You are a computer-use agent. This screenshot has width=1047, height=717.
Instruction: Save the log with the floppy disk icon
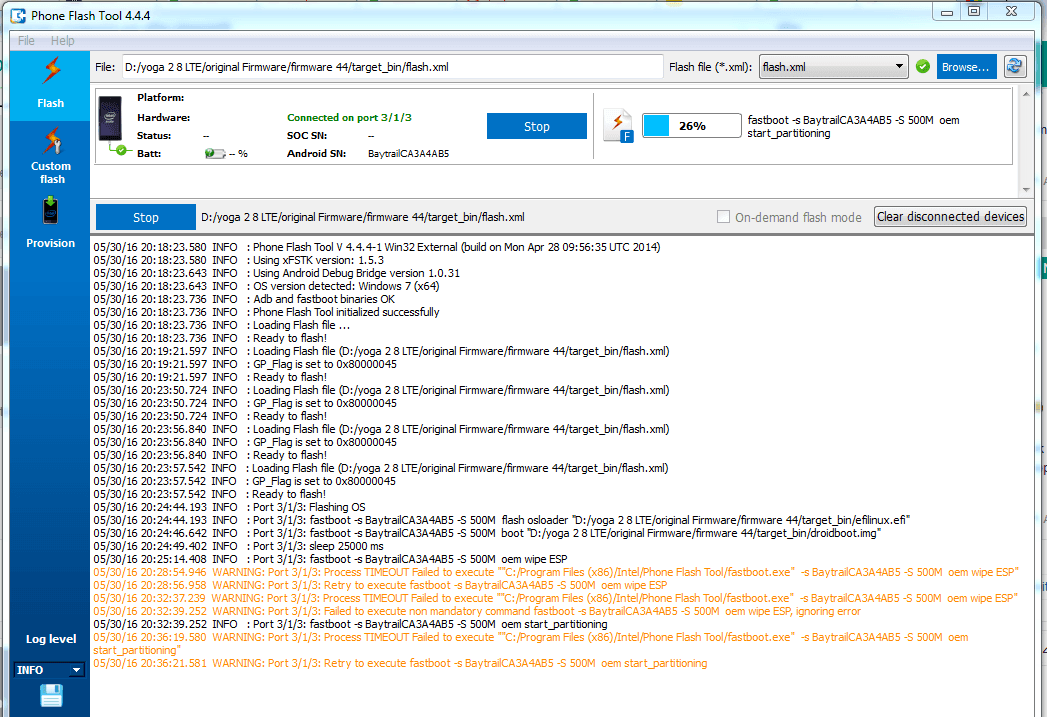click(x=51, y=695)
